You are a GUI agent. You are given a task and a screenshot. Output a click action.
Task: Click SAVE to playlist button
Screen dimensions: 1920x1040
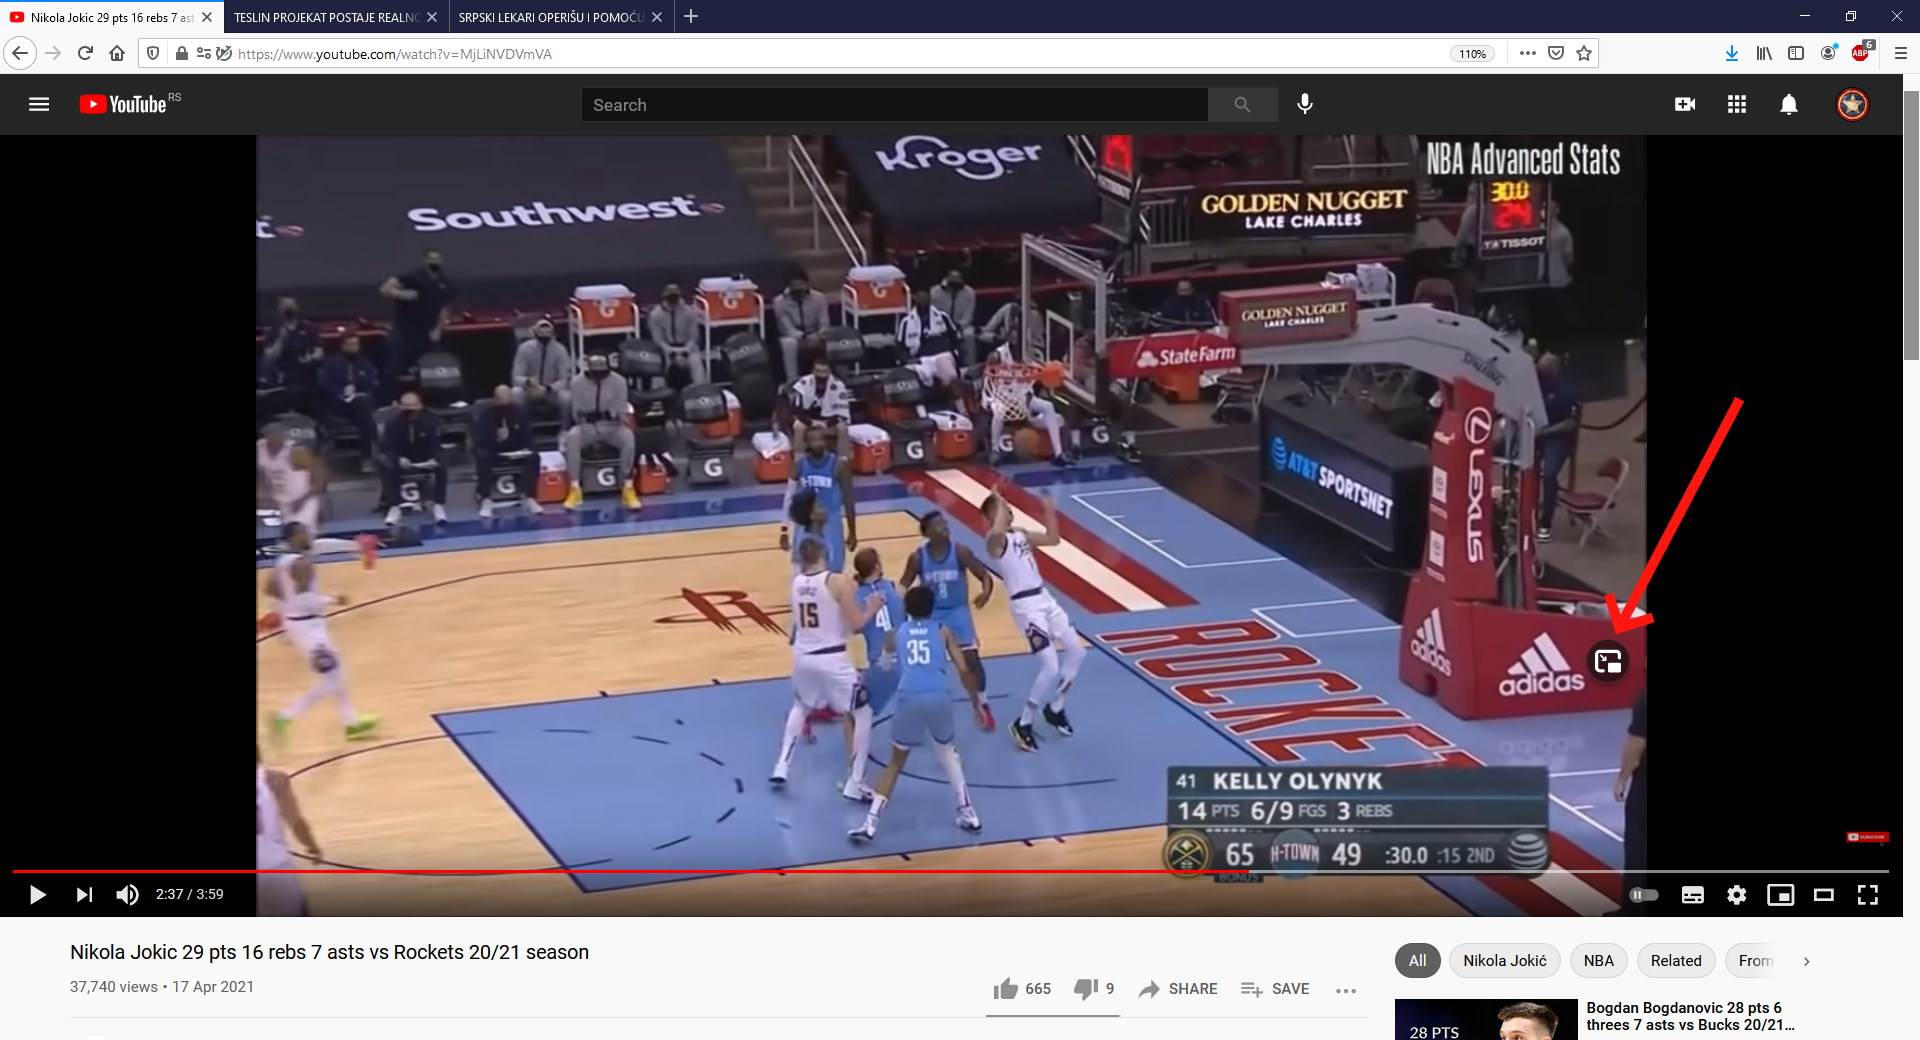click(1275, 988)
